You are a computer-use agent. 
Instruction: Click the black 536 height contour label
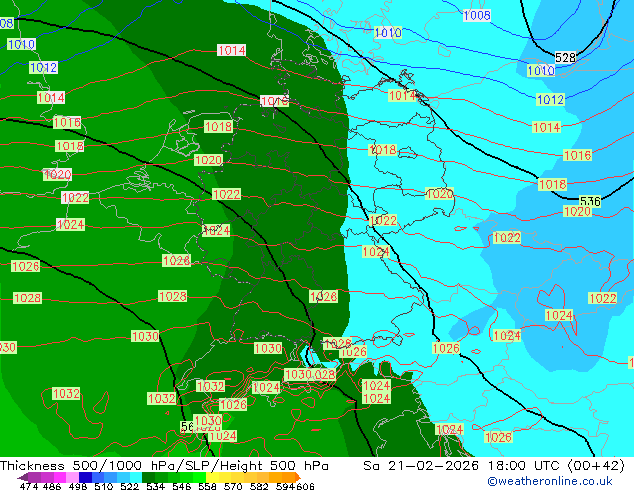point(590,201)
